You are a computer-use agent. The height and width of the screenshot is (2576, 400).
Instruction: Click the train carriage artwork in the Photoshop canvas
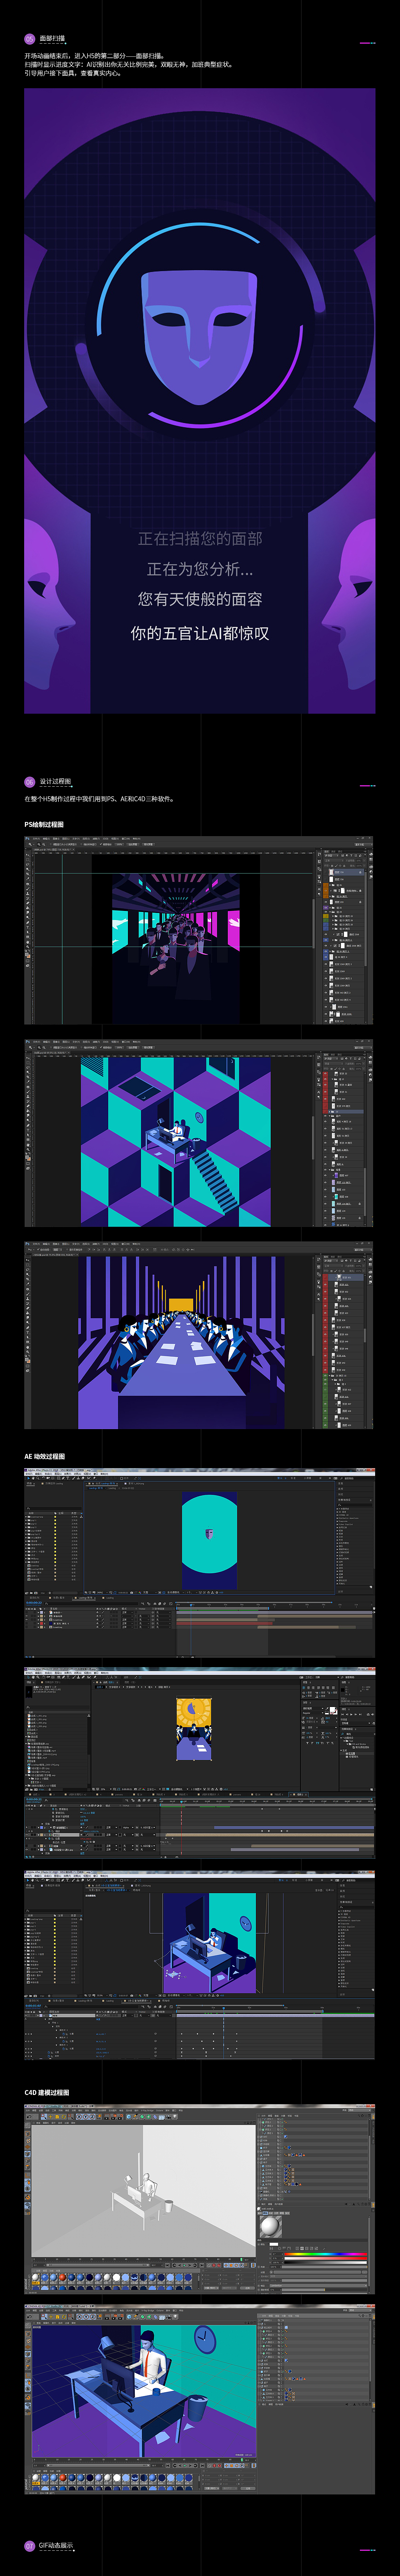click(176, 948)
